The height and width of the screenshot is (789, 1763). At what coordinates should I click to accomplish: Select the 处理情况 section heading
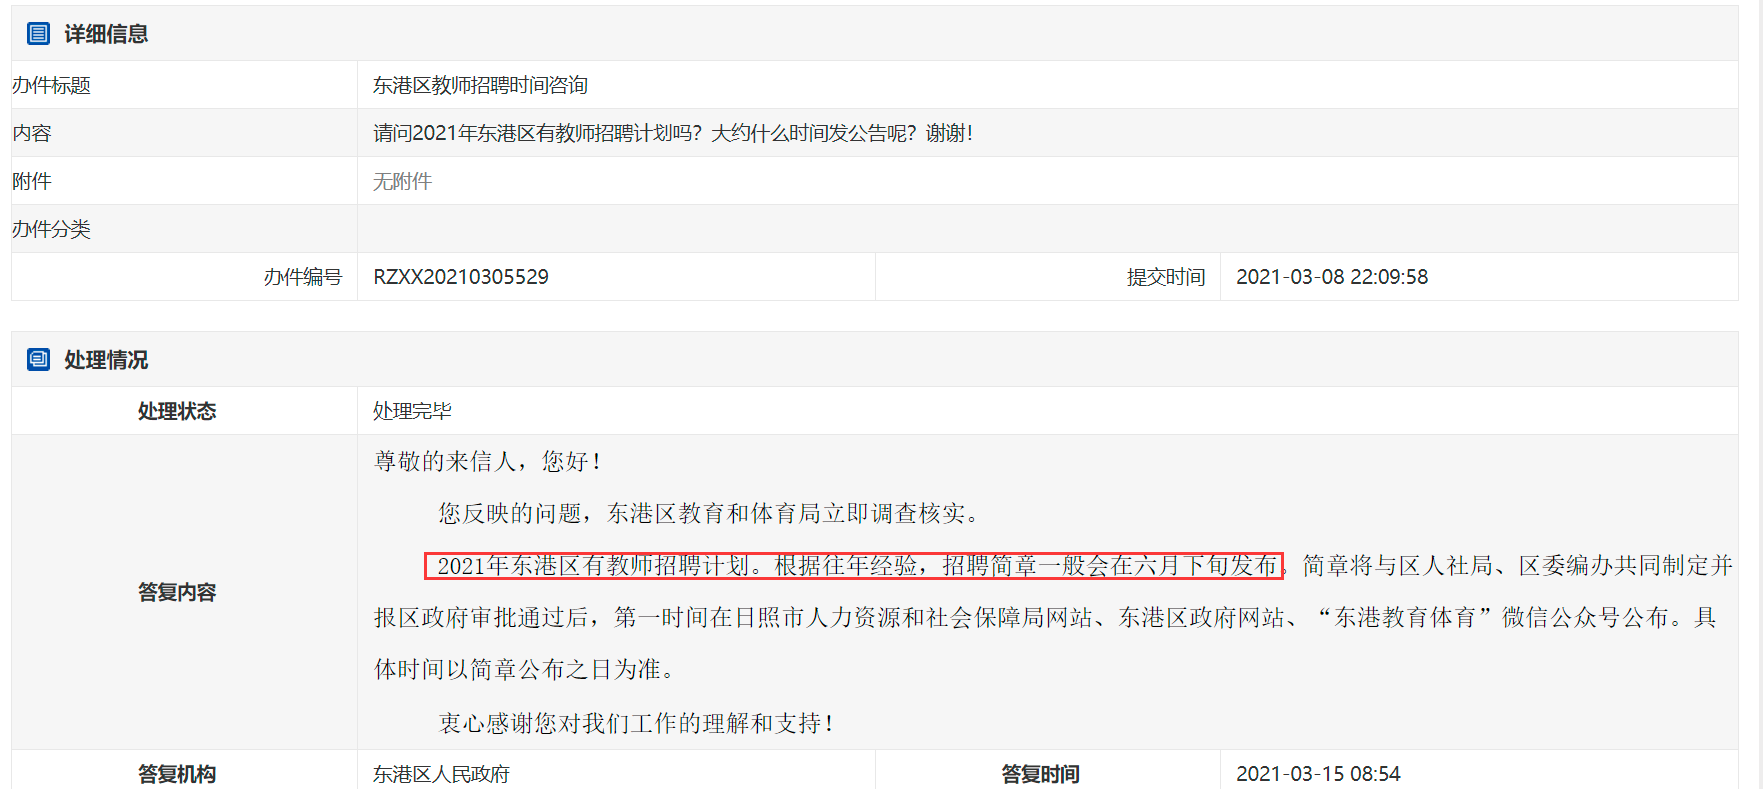(x=106, y=360)
